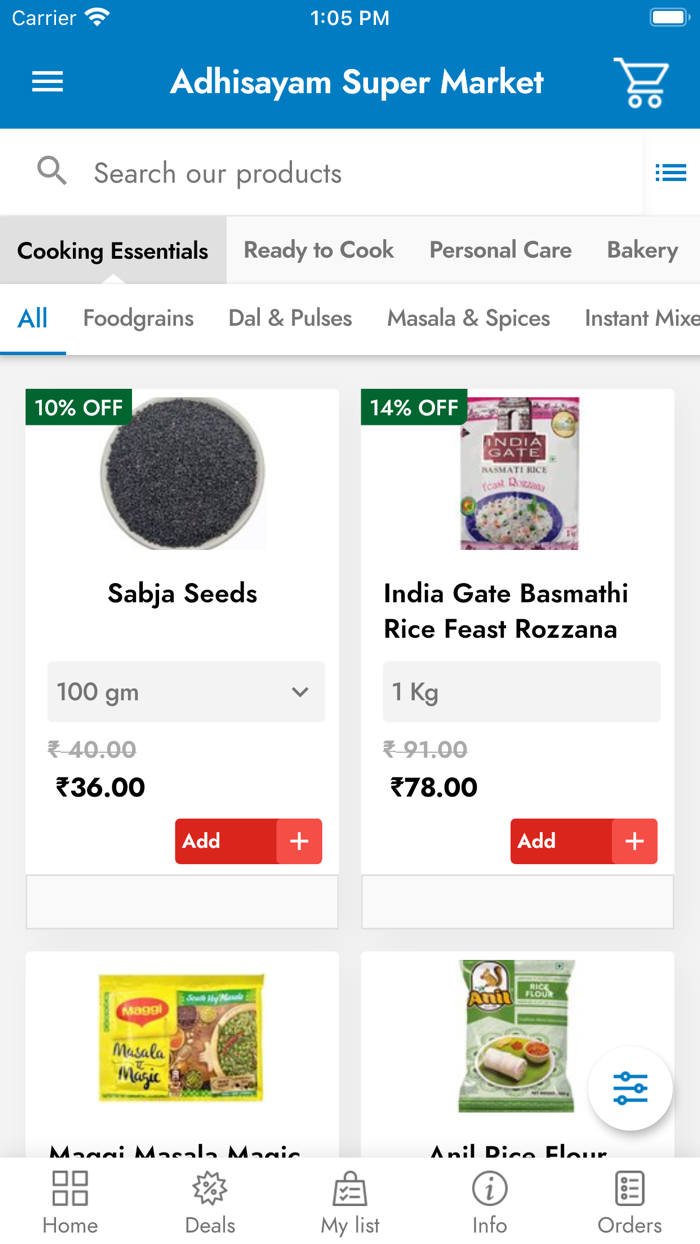Open the Deals section in bottom bar
Image resolution: width=700 pixels, height=1244 pixels.
point(209,1199)
